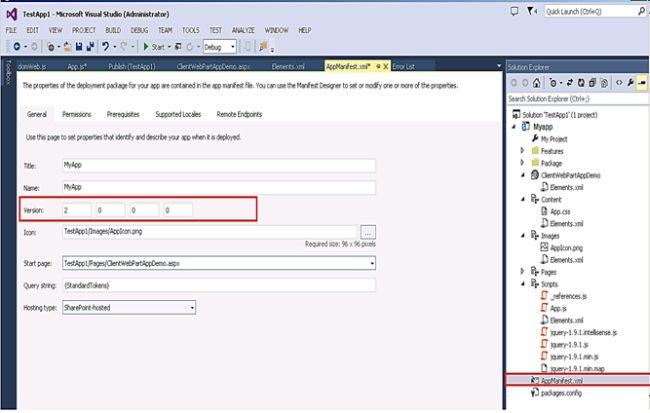Switch to the App.js document tab
650x413 pixels.
coord(77,66)
